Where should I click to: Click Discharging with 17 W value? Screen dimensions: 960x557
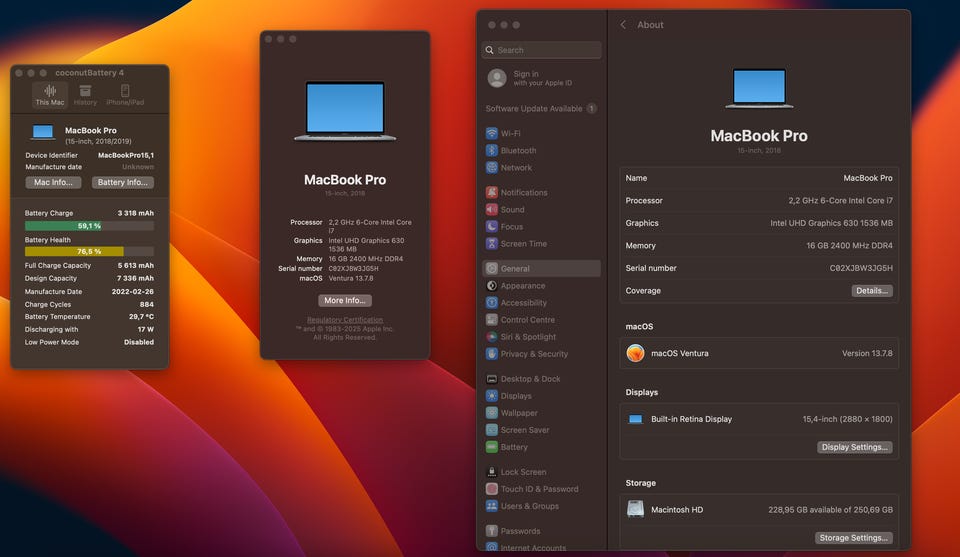[x=145, y=329]
